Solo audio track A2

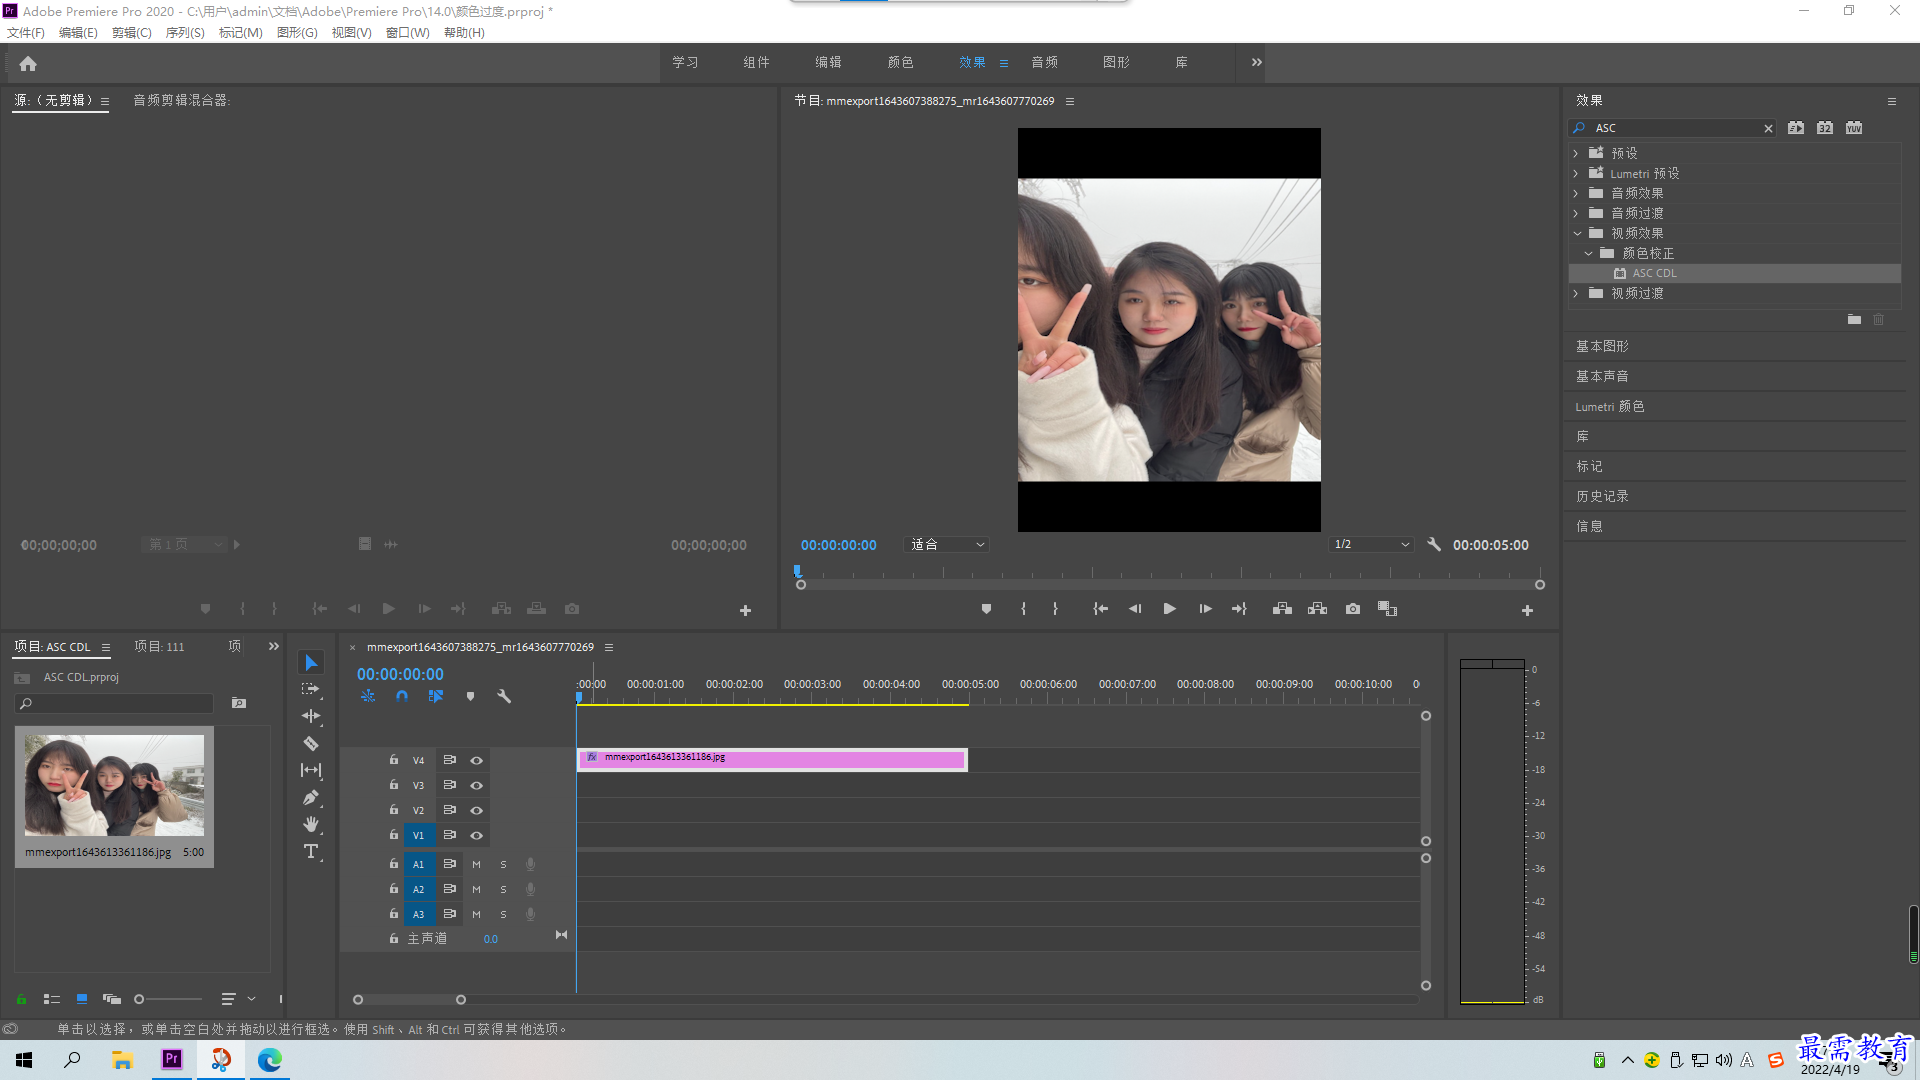(503, 889)
